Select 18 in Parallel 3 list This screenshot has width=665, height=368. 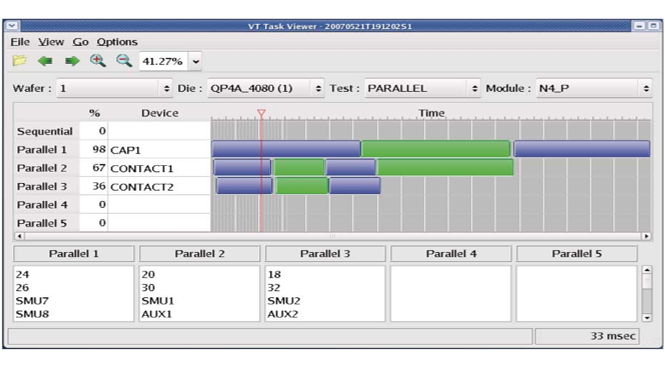click(x=274, y=275)
